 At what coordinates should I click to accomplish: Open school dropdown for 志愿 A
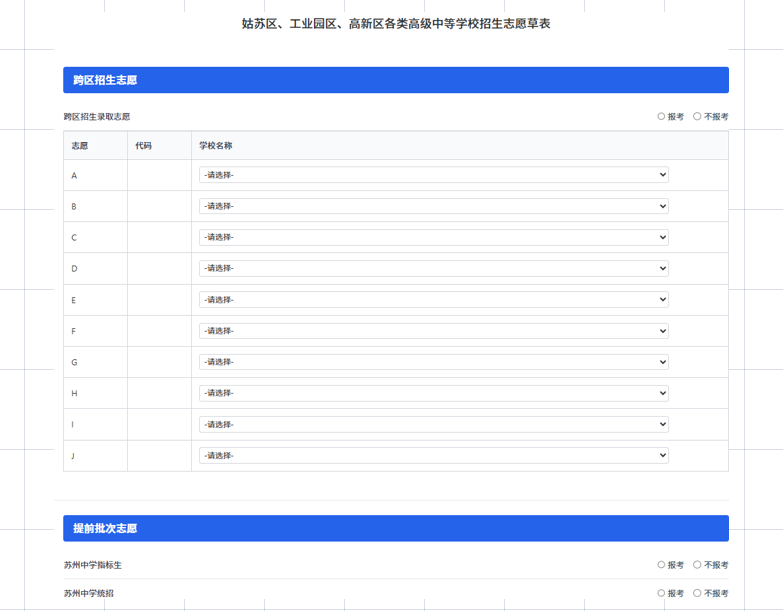pyautogui.click(x=433, y=175)
